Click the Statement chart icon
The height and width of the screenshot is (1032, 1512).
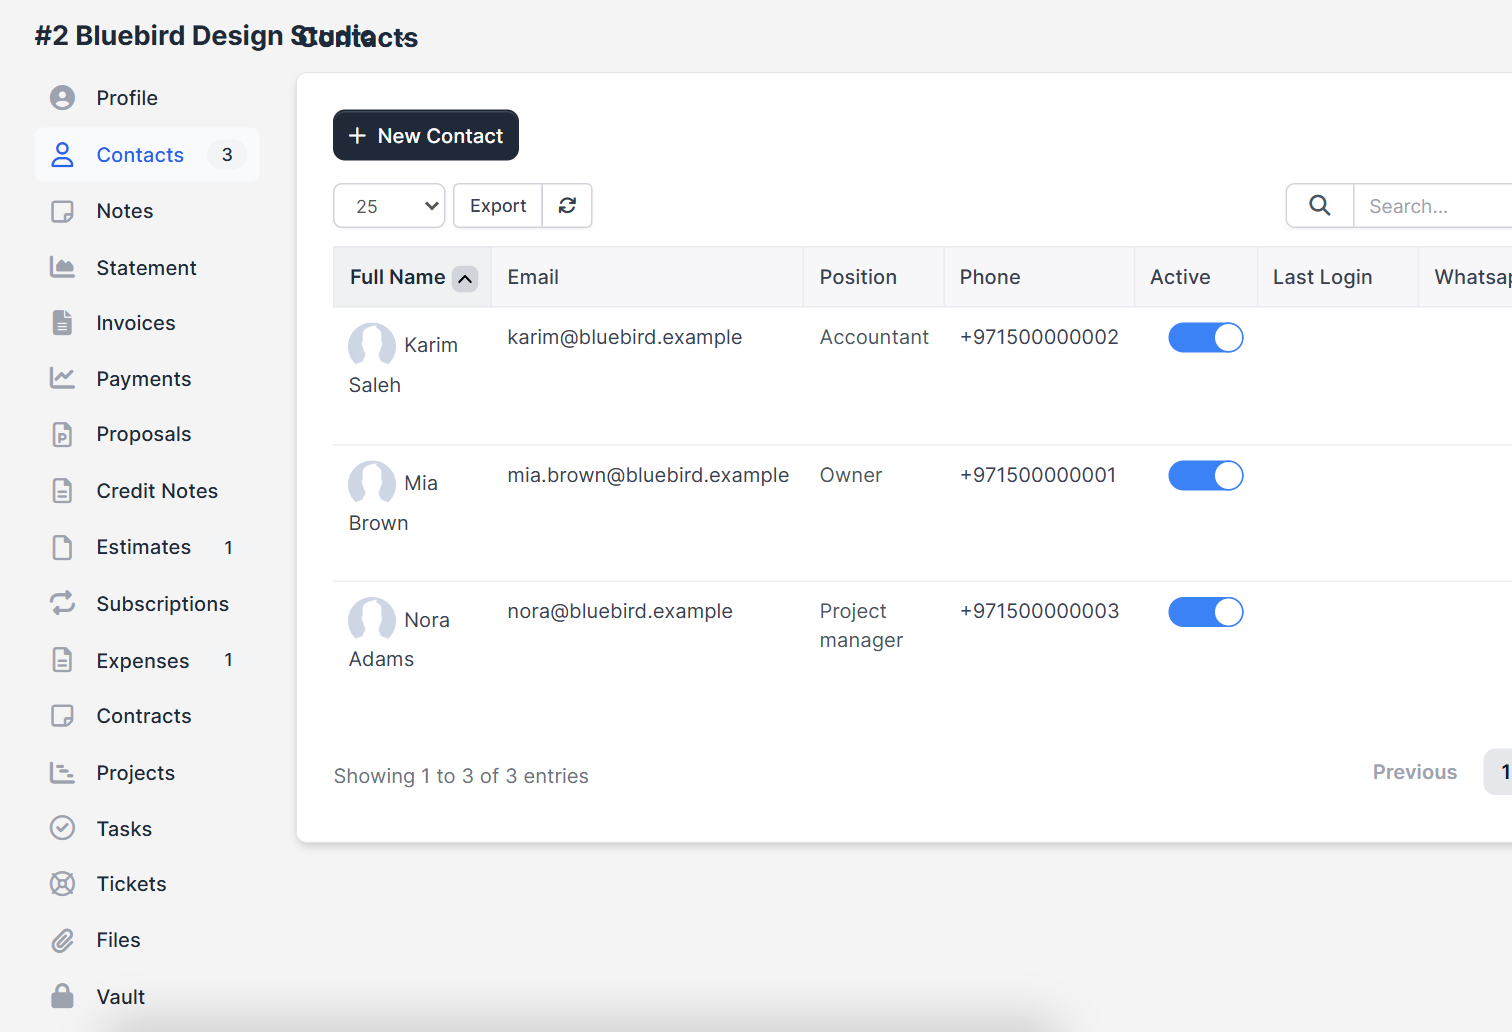coord(62,267)
